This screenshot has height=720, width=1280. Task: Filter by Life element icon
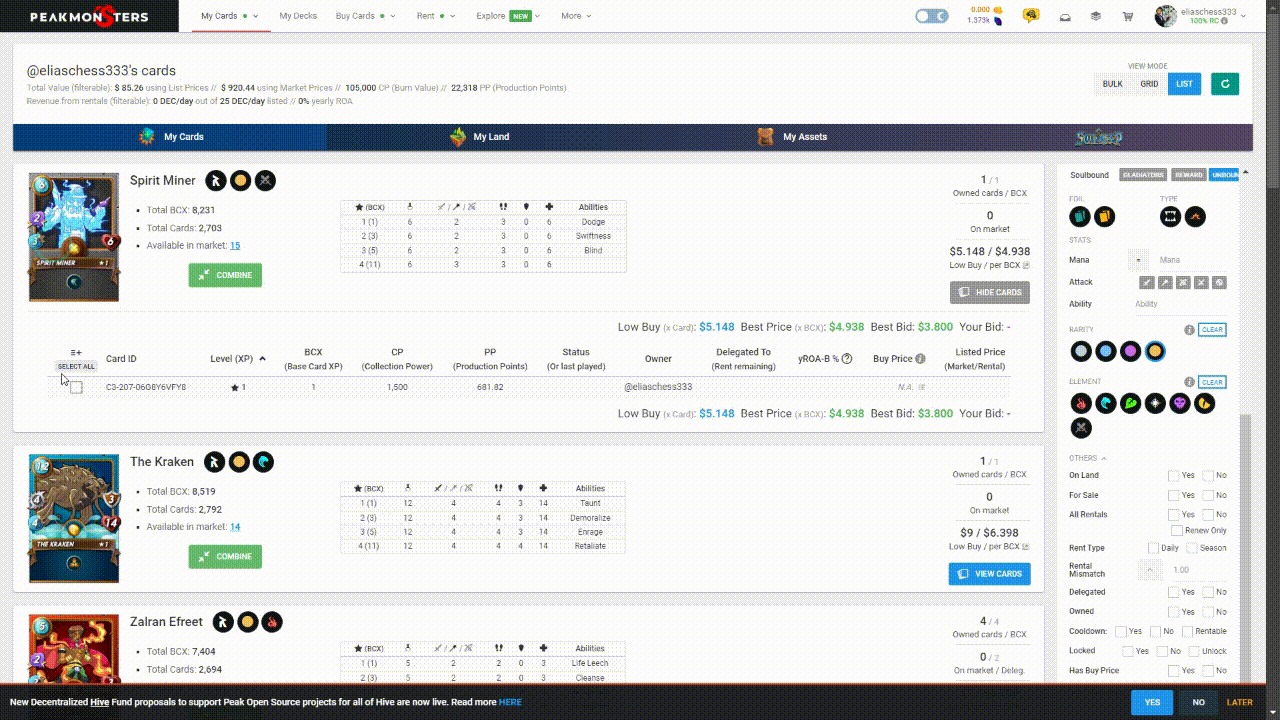(1155, 403)
